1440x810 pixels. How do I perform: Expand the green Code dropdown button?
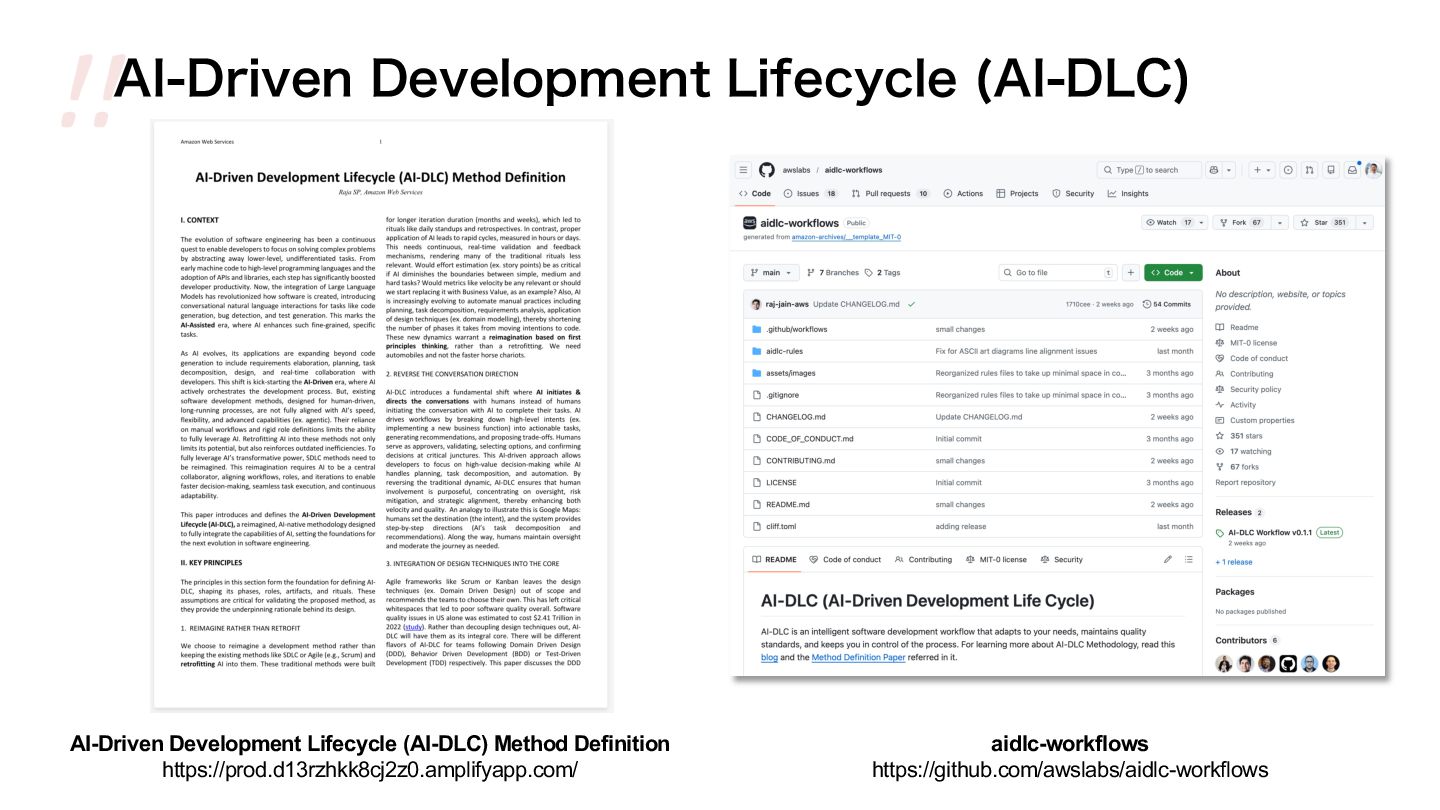1174,272
